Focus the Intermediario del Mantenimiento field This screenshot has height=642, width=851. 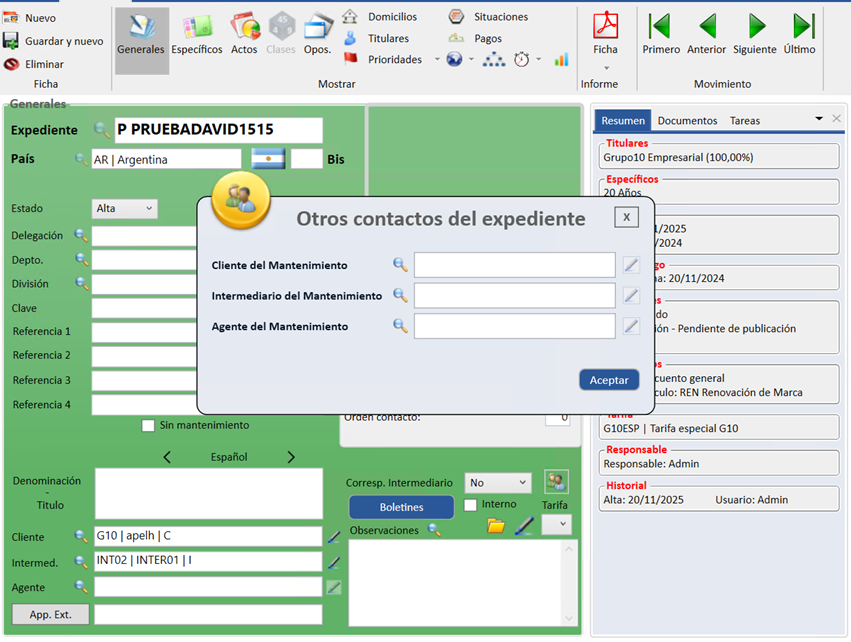(515, 296)
